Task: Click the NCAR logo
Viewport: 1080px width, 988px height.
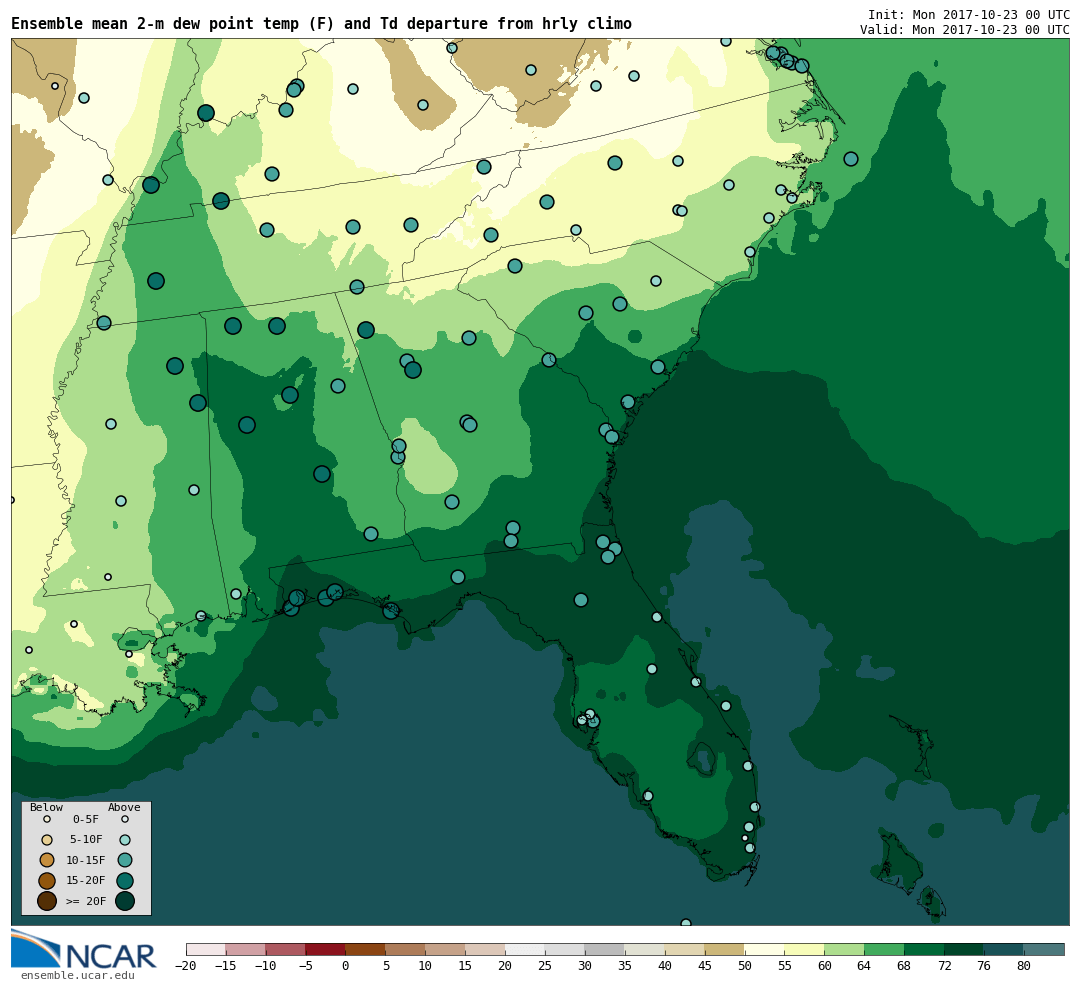Action: tap(84, 951)
